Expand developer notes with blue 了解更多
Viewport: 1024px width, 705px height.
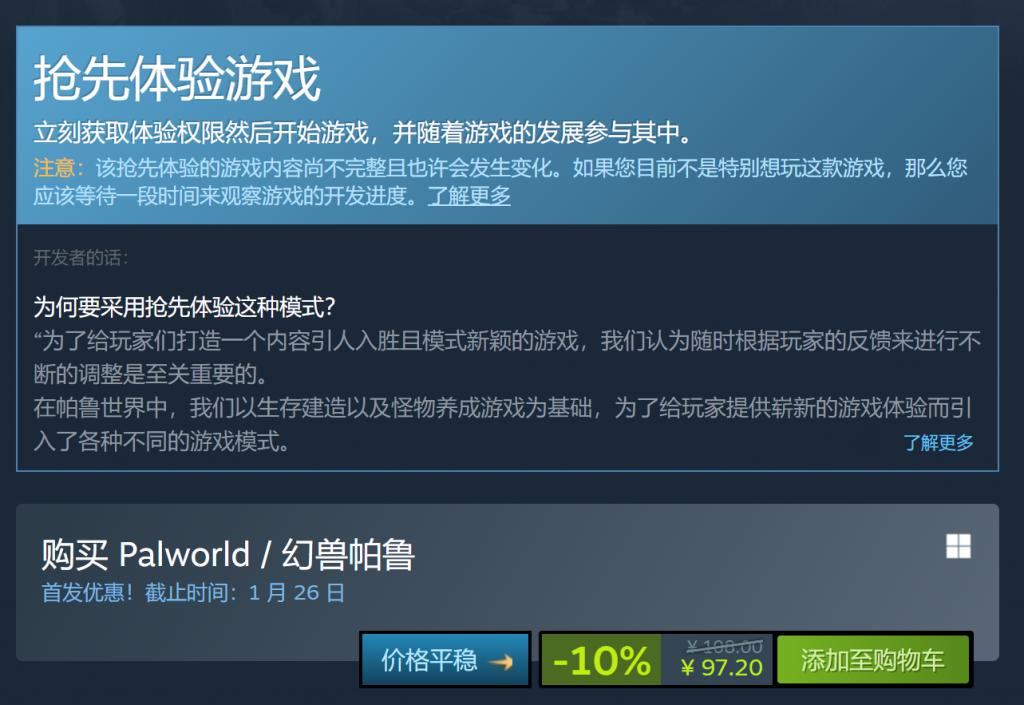click(938, 443)
